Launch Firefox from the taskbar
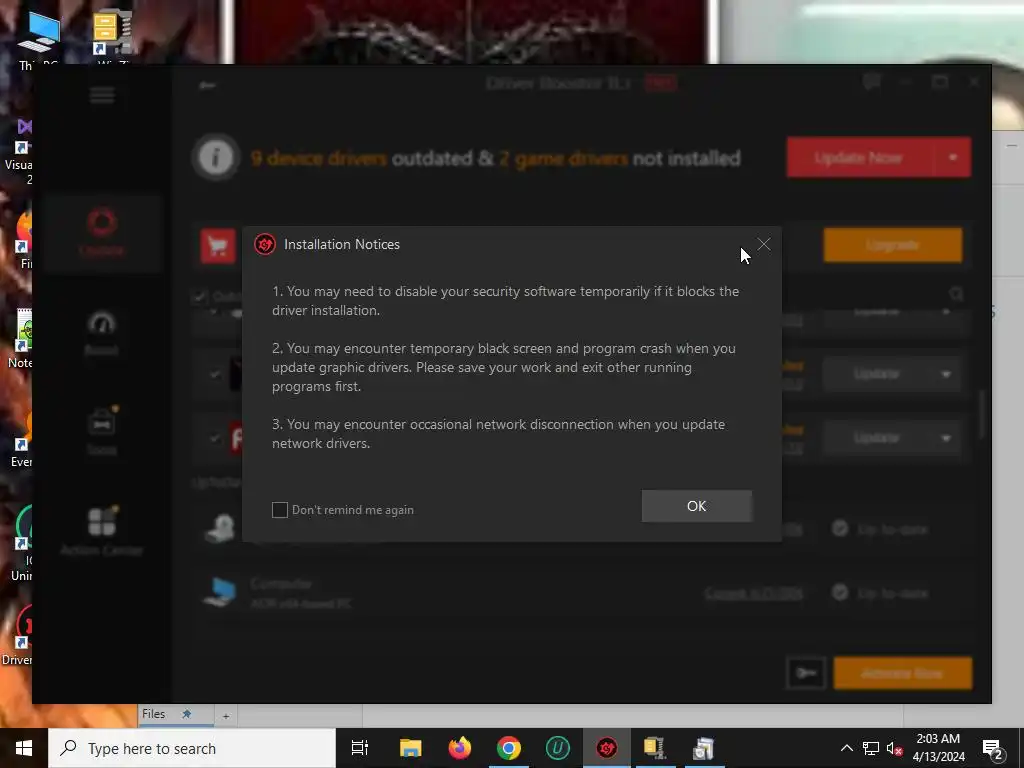 coord(460,748)
